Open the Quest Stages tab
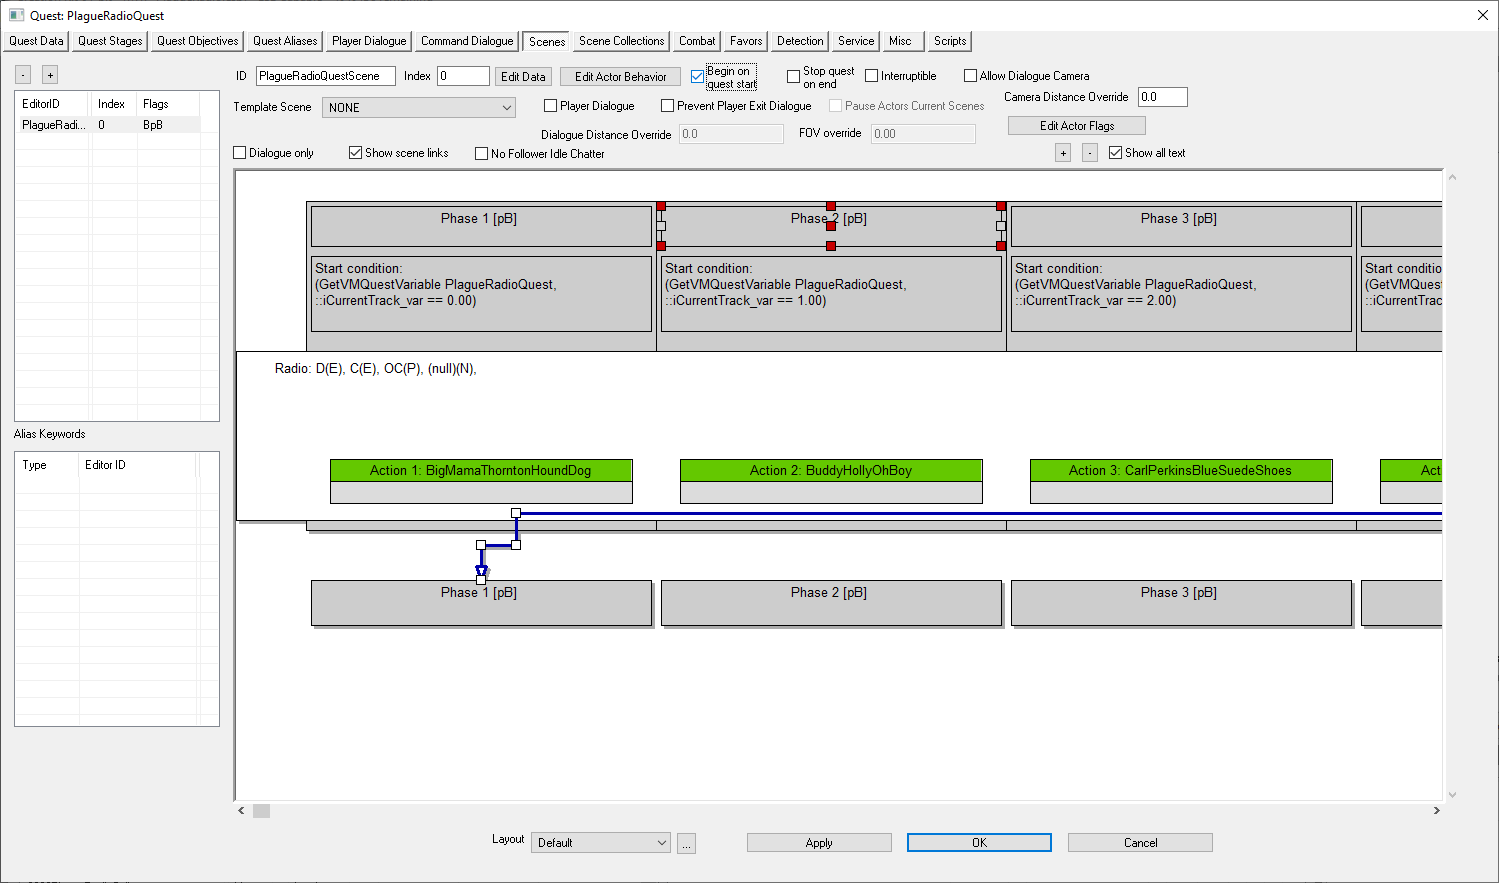1499x883 pixels. tap(110, 41)
